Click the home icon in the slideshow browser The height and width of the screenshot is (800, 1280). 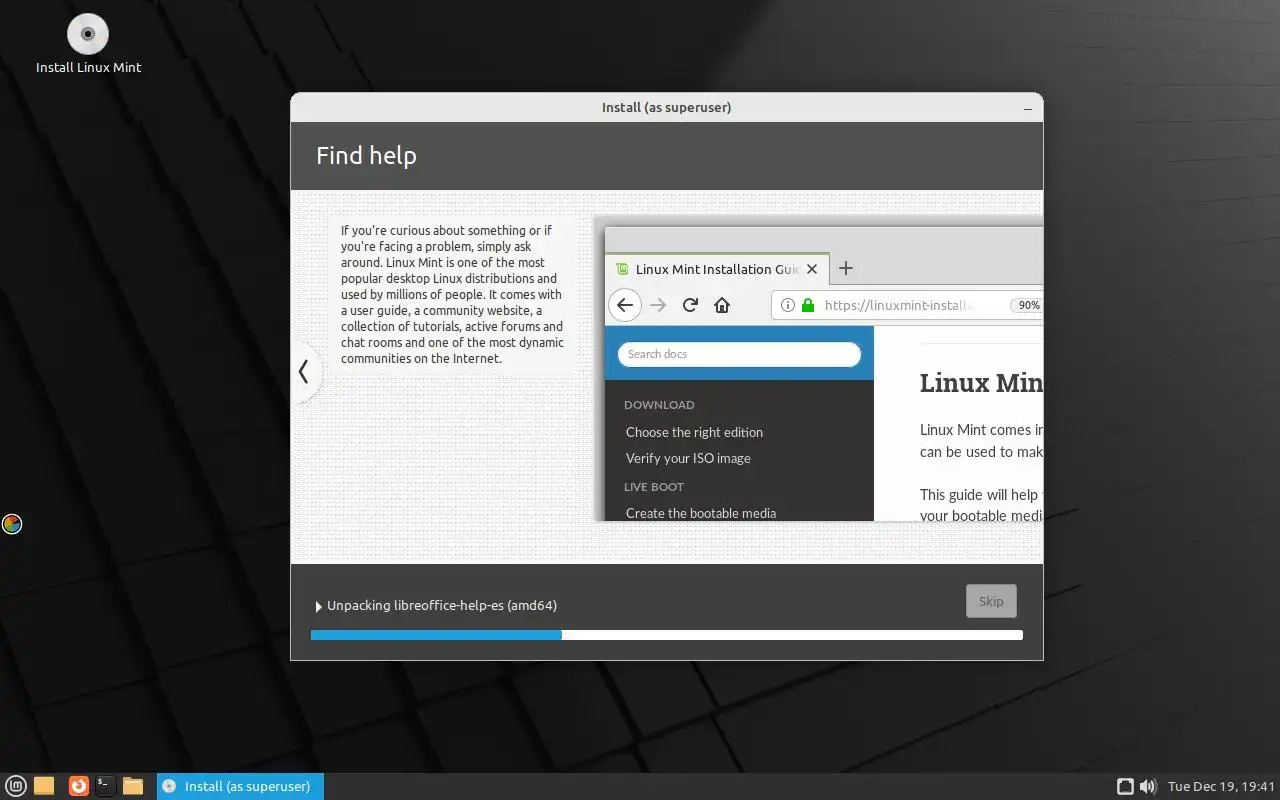(722, 305)
